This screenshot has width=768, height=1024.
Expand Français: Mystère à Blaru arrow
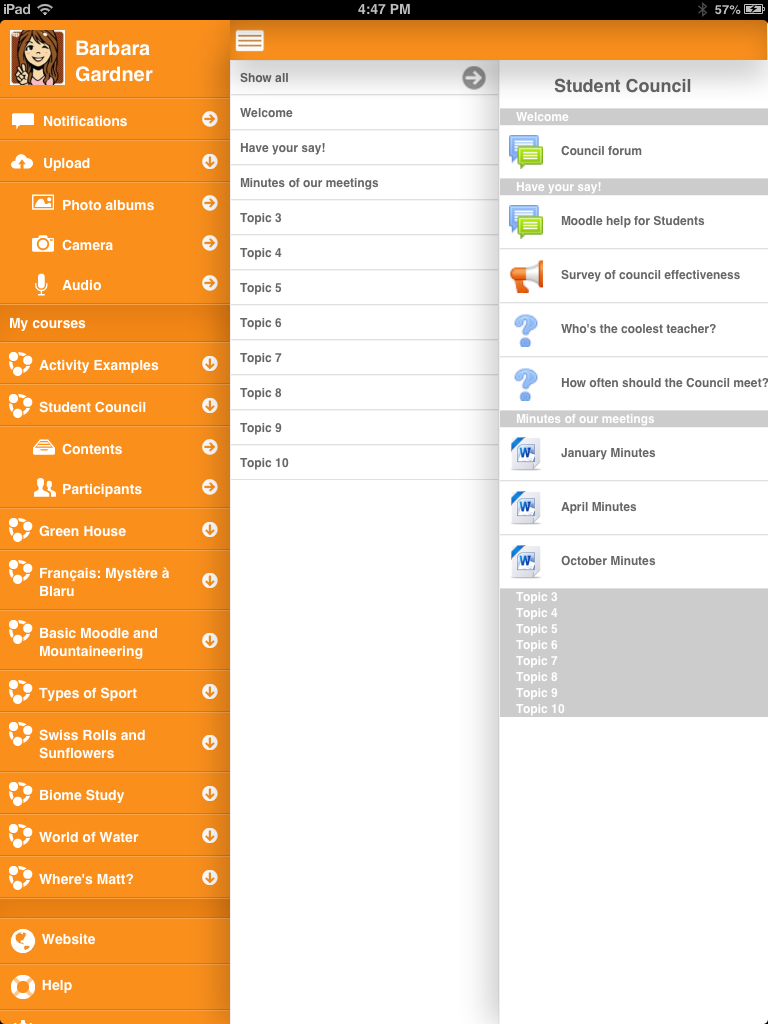(x=210, y=580)
